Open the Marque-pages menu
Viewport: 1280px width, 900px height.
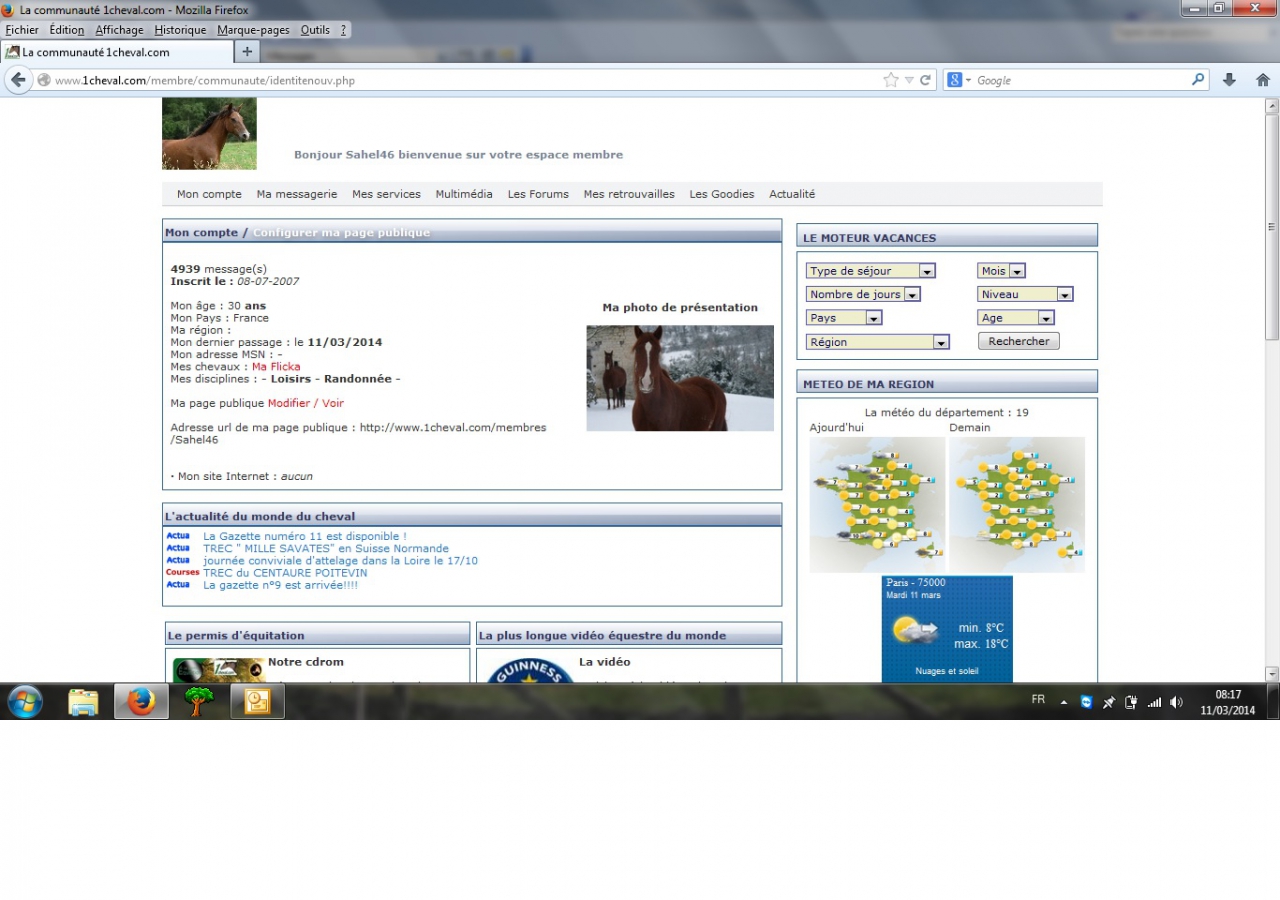(x=253, y=30)
